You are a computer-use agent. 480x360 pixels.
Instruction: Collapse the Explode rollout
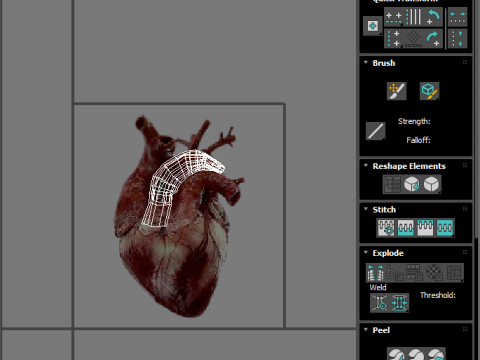(x=366, y=252)
